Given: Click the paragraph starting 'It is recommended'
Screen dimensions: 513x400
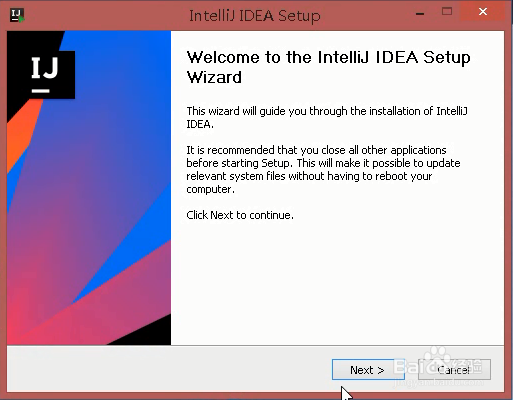Looking at the screenshot, I should 323,170.
